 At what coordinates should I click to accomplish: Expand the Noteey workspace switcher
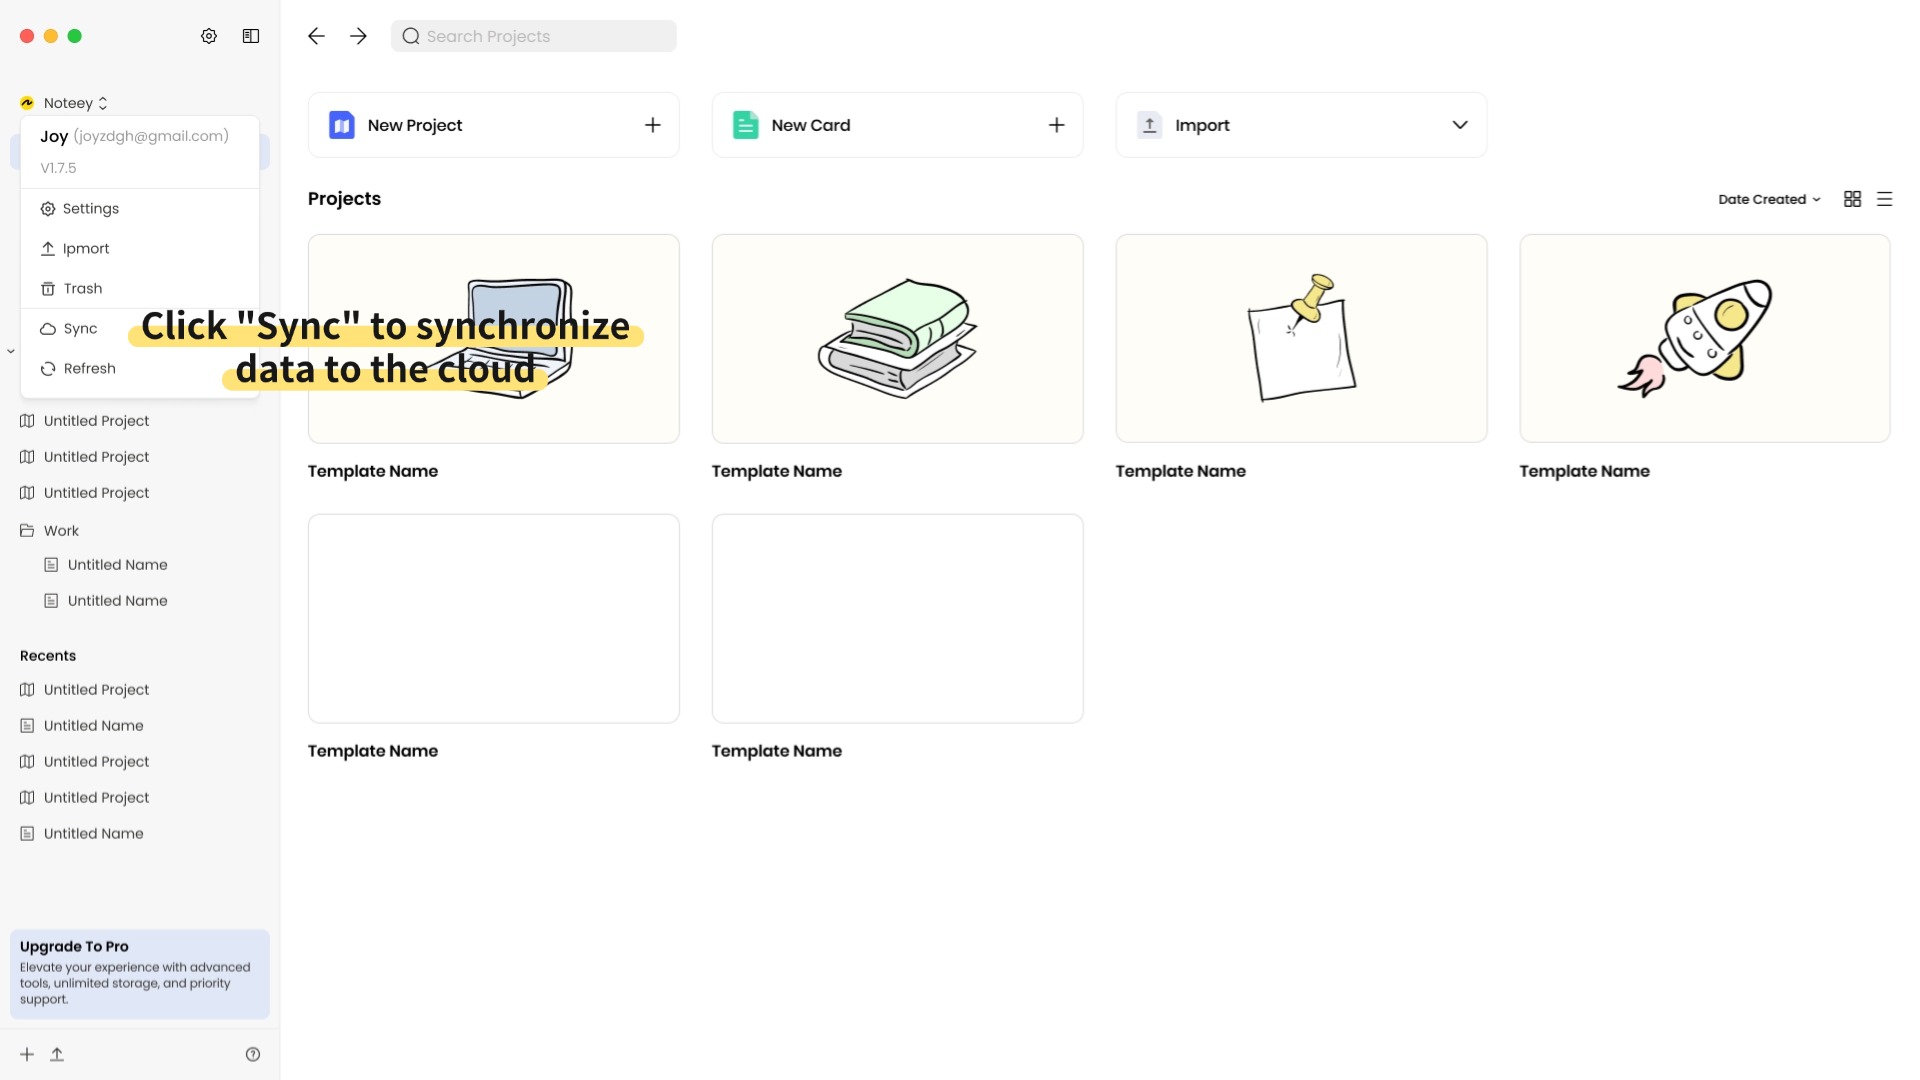point(76,103)
